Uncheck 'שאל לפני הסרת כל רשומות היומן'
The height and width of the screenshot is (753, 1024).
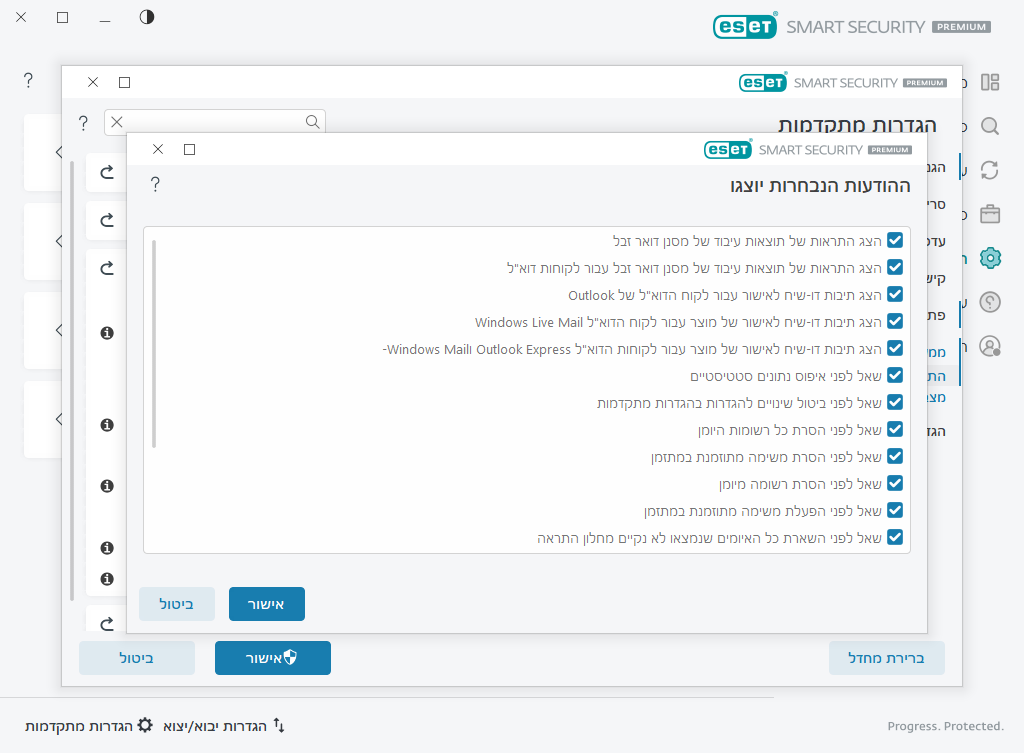coord(895,430)
